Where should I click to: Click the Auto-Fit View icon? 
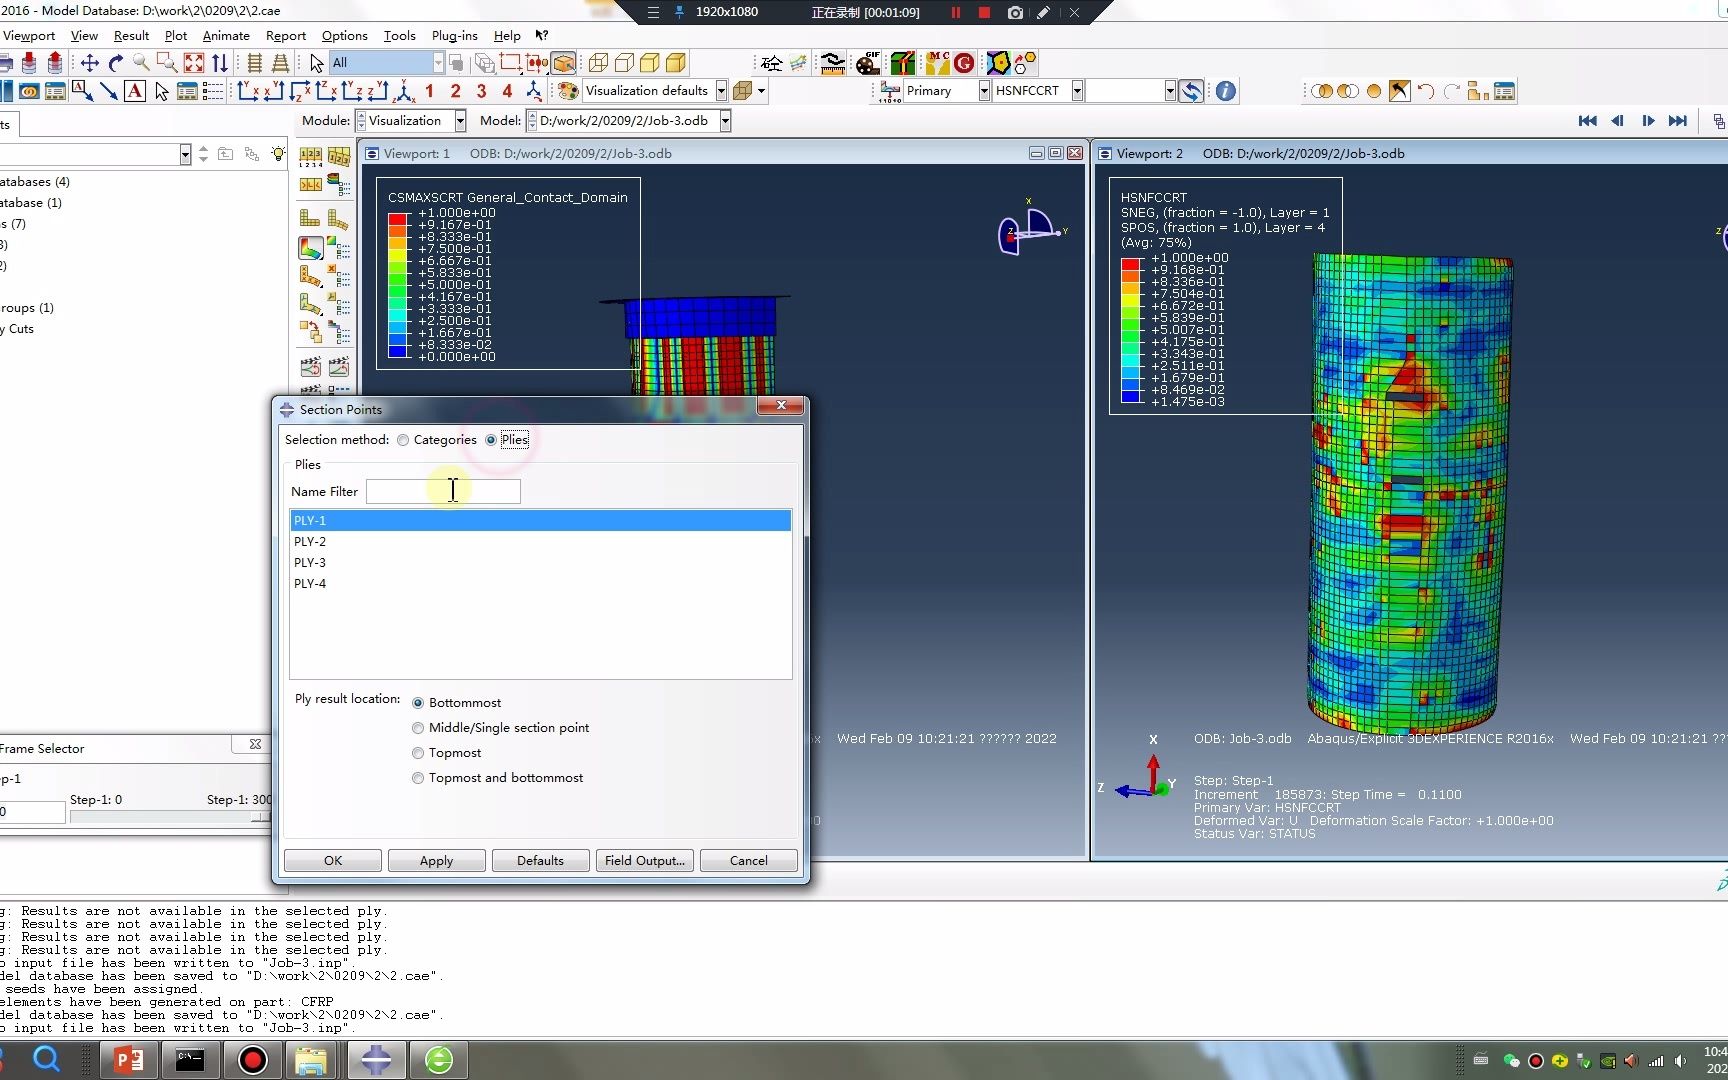point(193,63)
